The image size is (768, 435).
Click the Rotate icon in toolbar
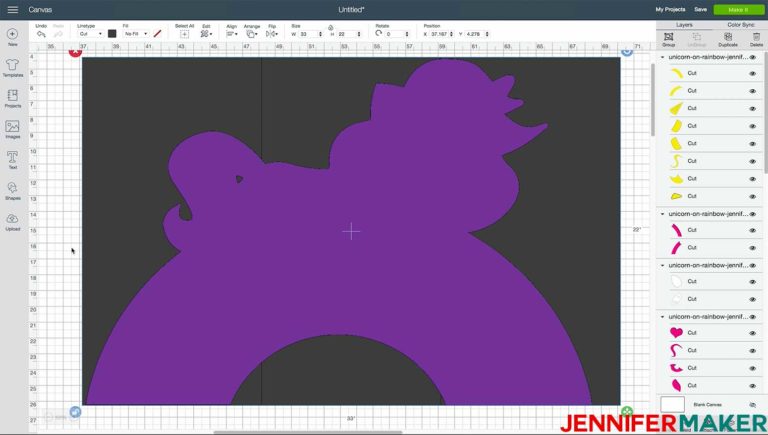[x=378, y=33]
